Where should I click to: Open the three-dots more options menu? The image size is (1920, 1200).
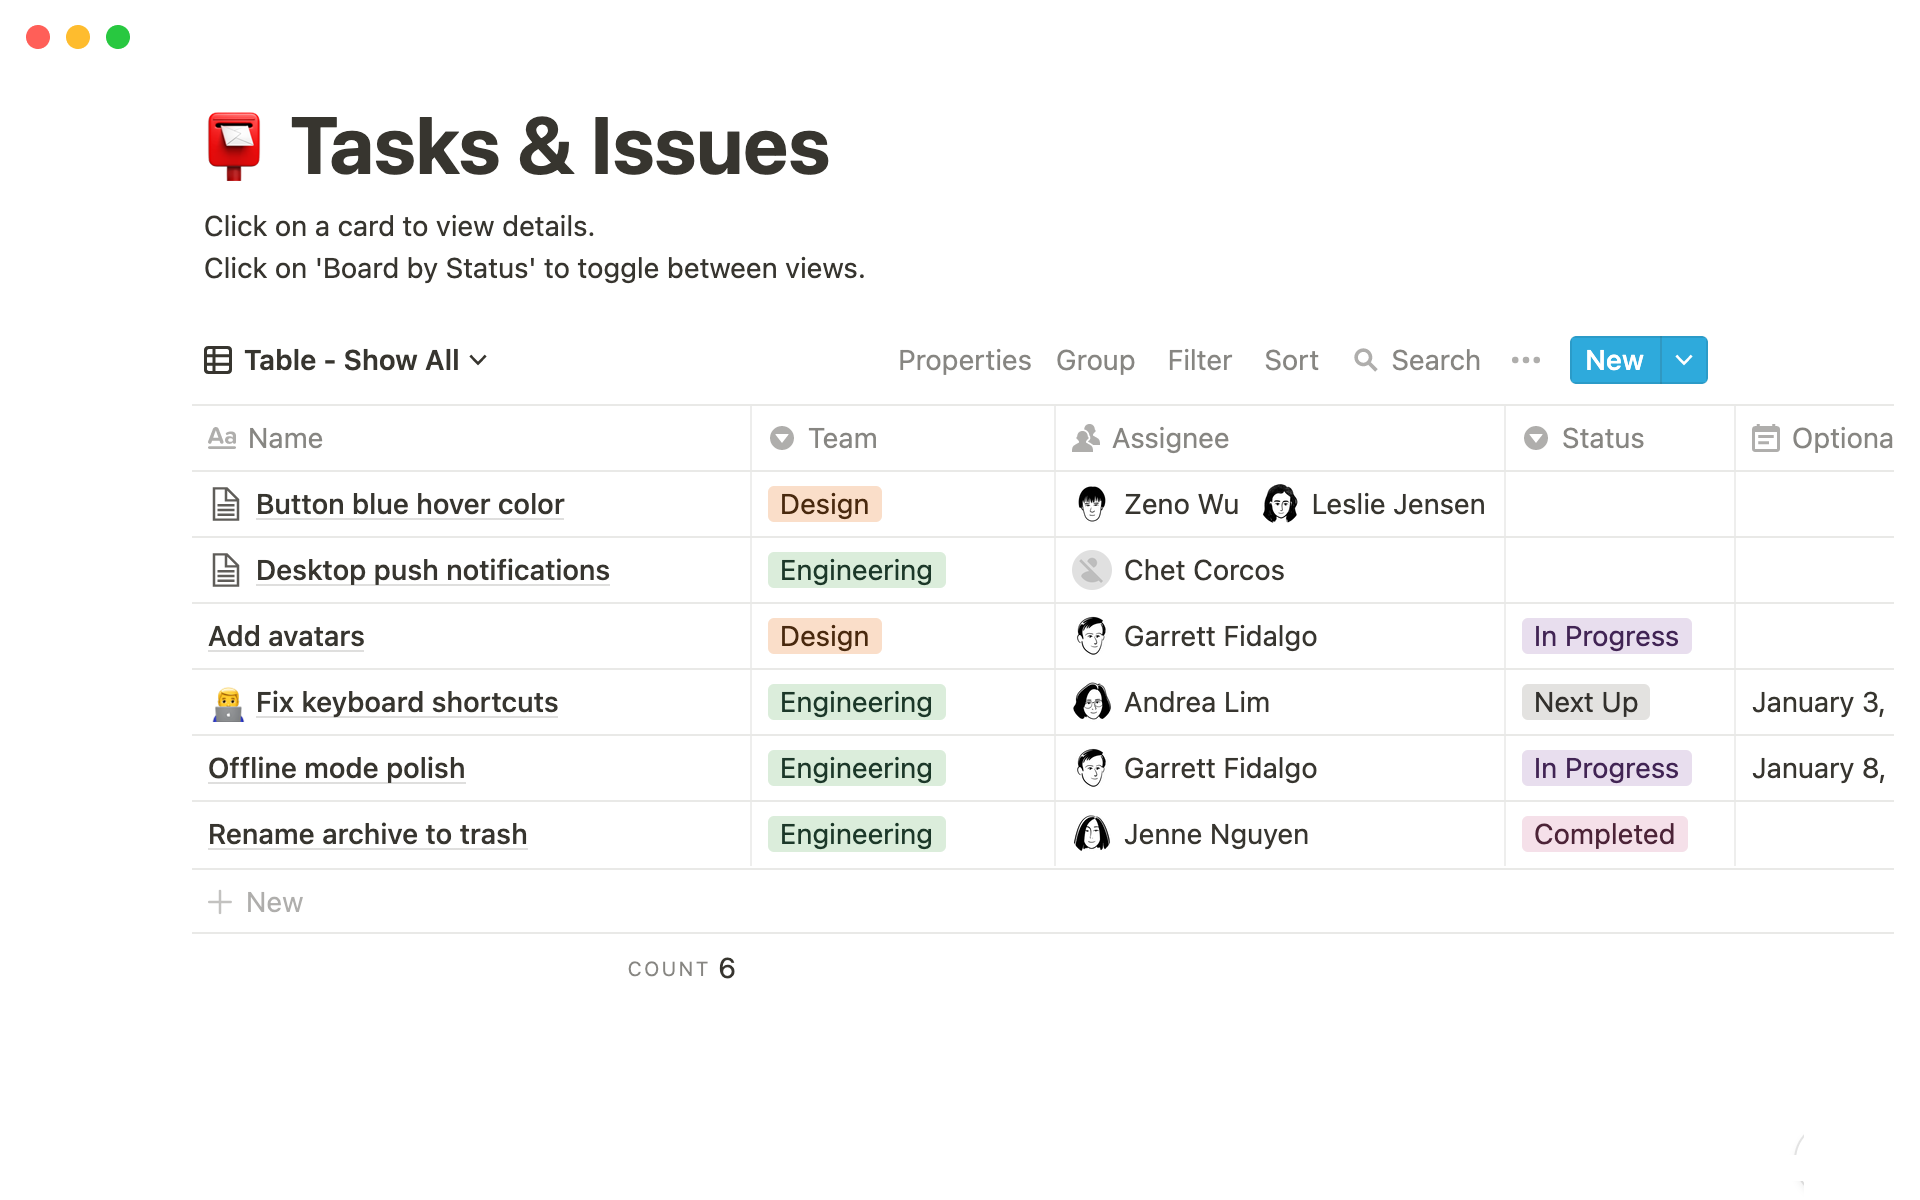(1525, 360)
